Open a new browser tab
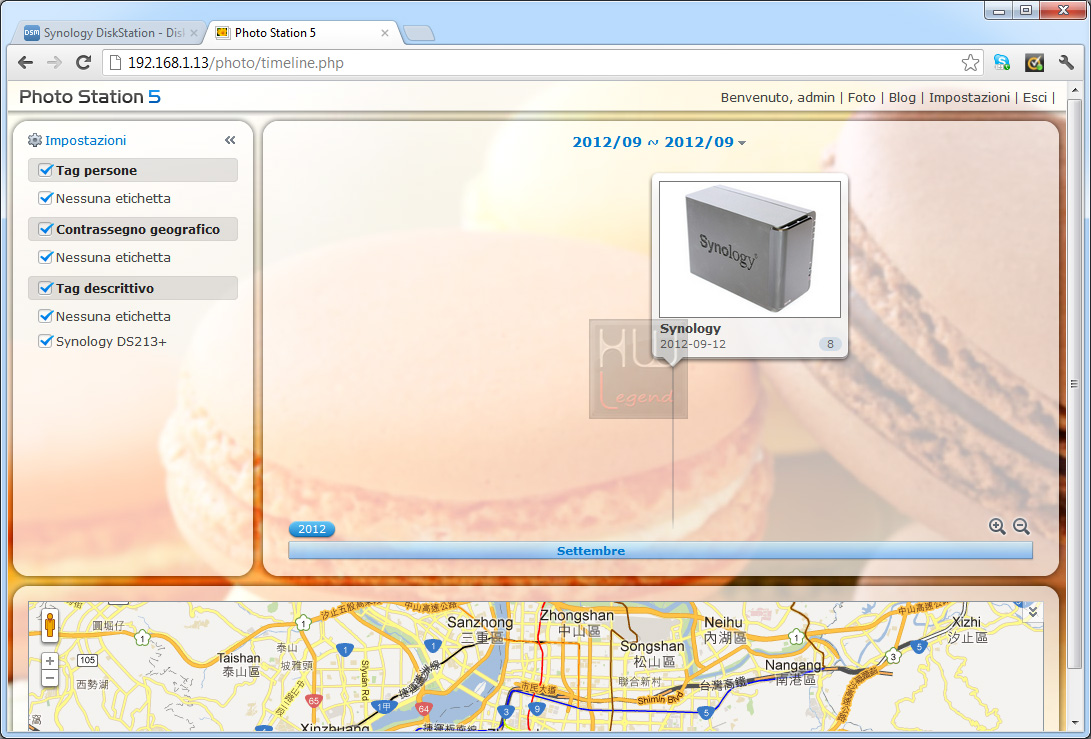 pyautogui.click(x=419, y=33)
